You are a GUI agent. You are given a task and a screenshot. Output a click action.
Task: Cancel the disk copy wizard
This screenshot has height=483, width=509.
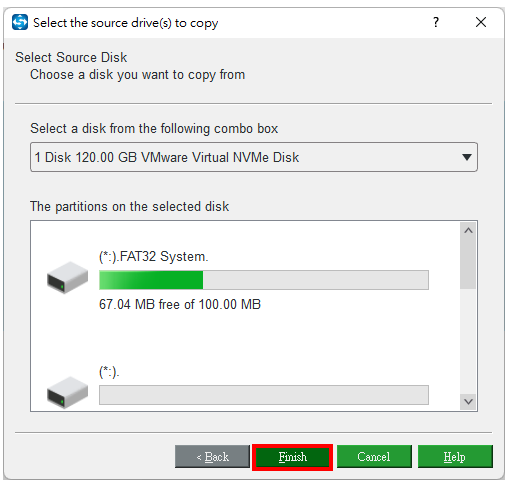pos(374,457)
